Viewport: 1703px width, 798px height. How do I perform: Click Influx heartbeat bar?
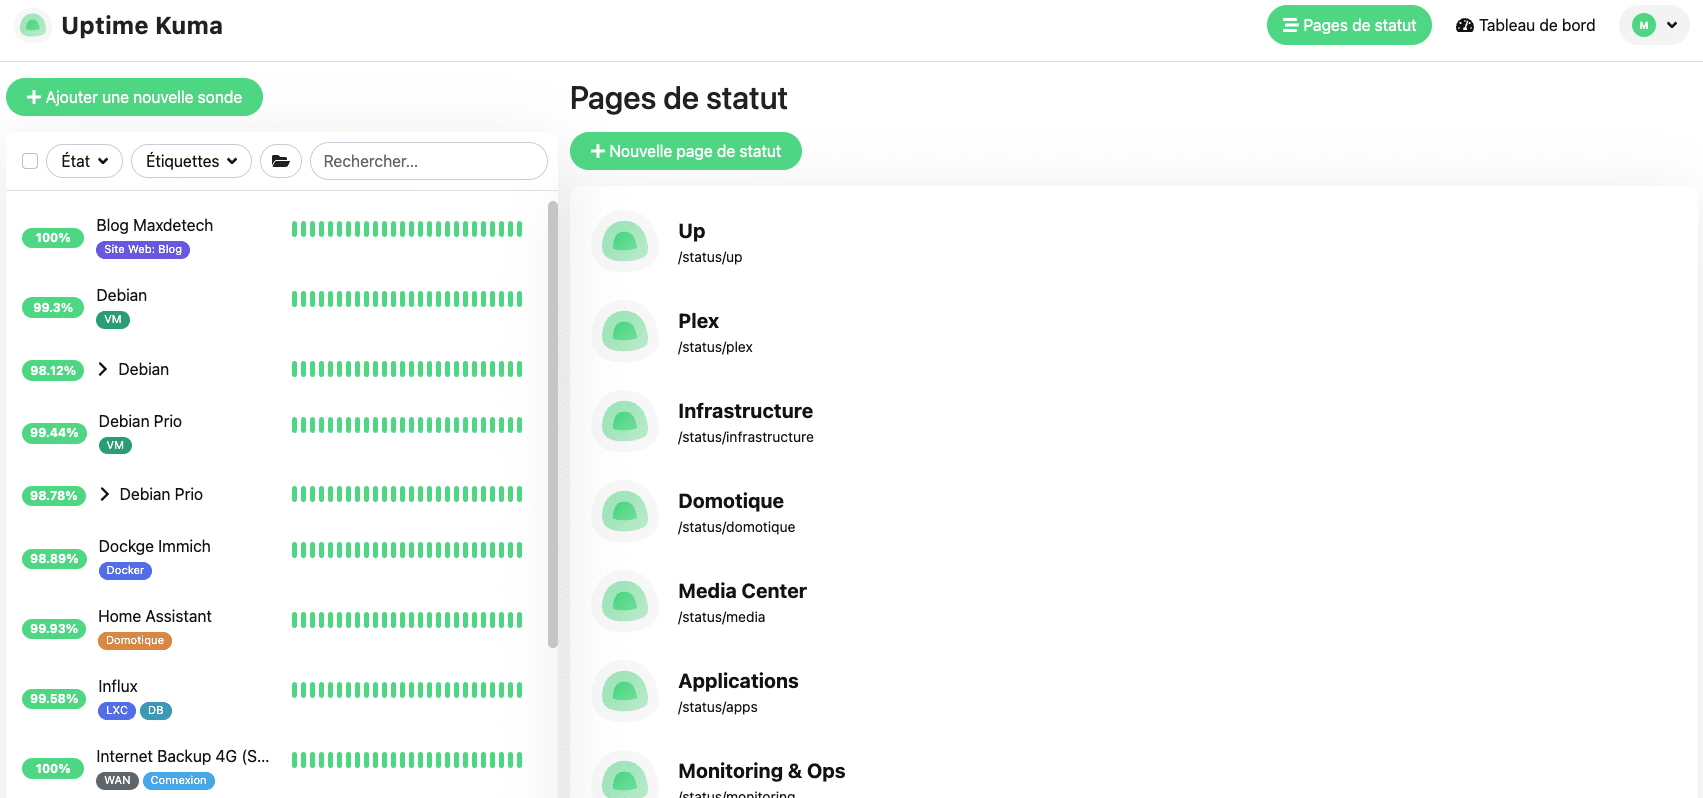[x=407, y=690]
